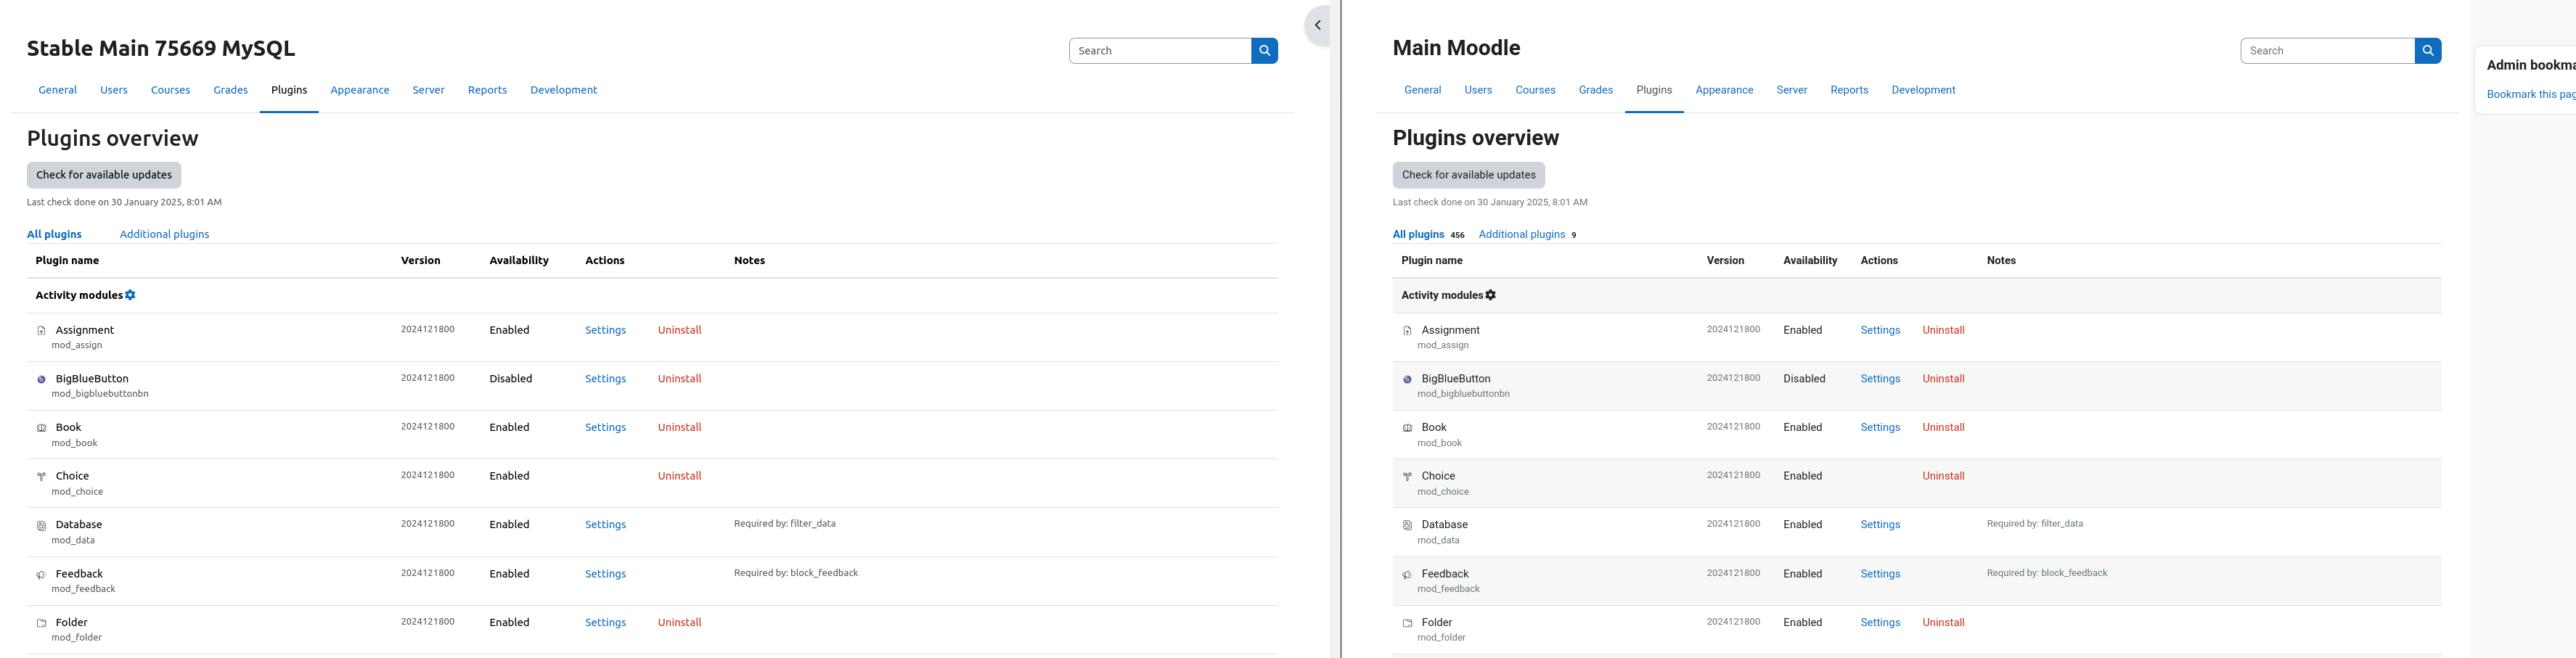Open Users tab in Stable Main page
Screen dimensions: 2576x658
click(114, 90)
